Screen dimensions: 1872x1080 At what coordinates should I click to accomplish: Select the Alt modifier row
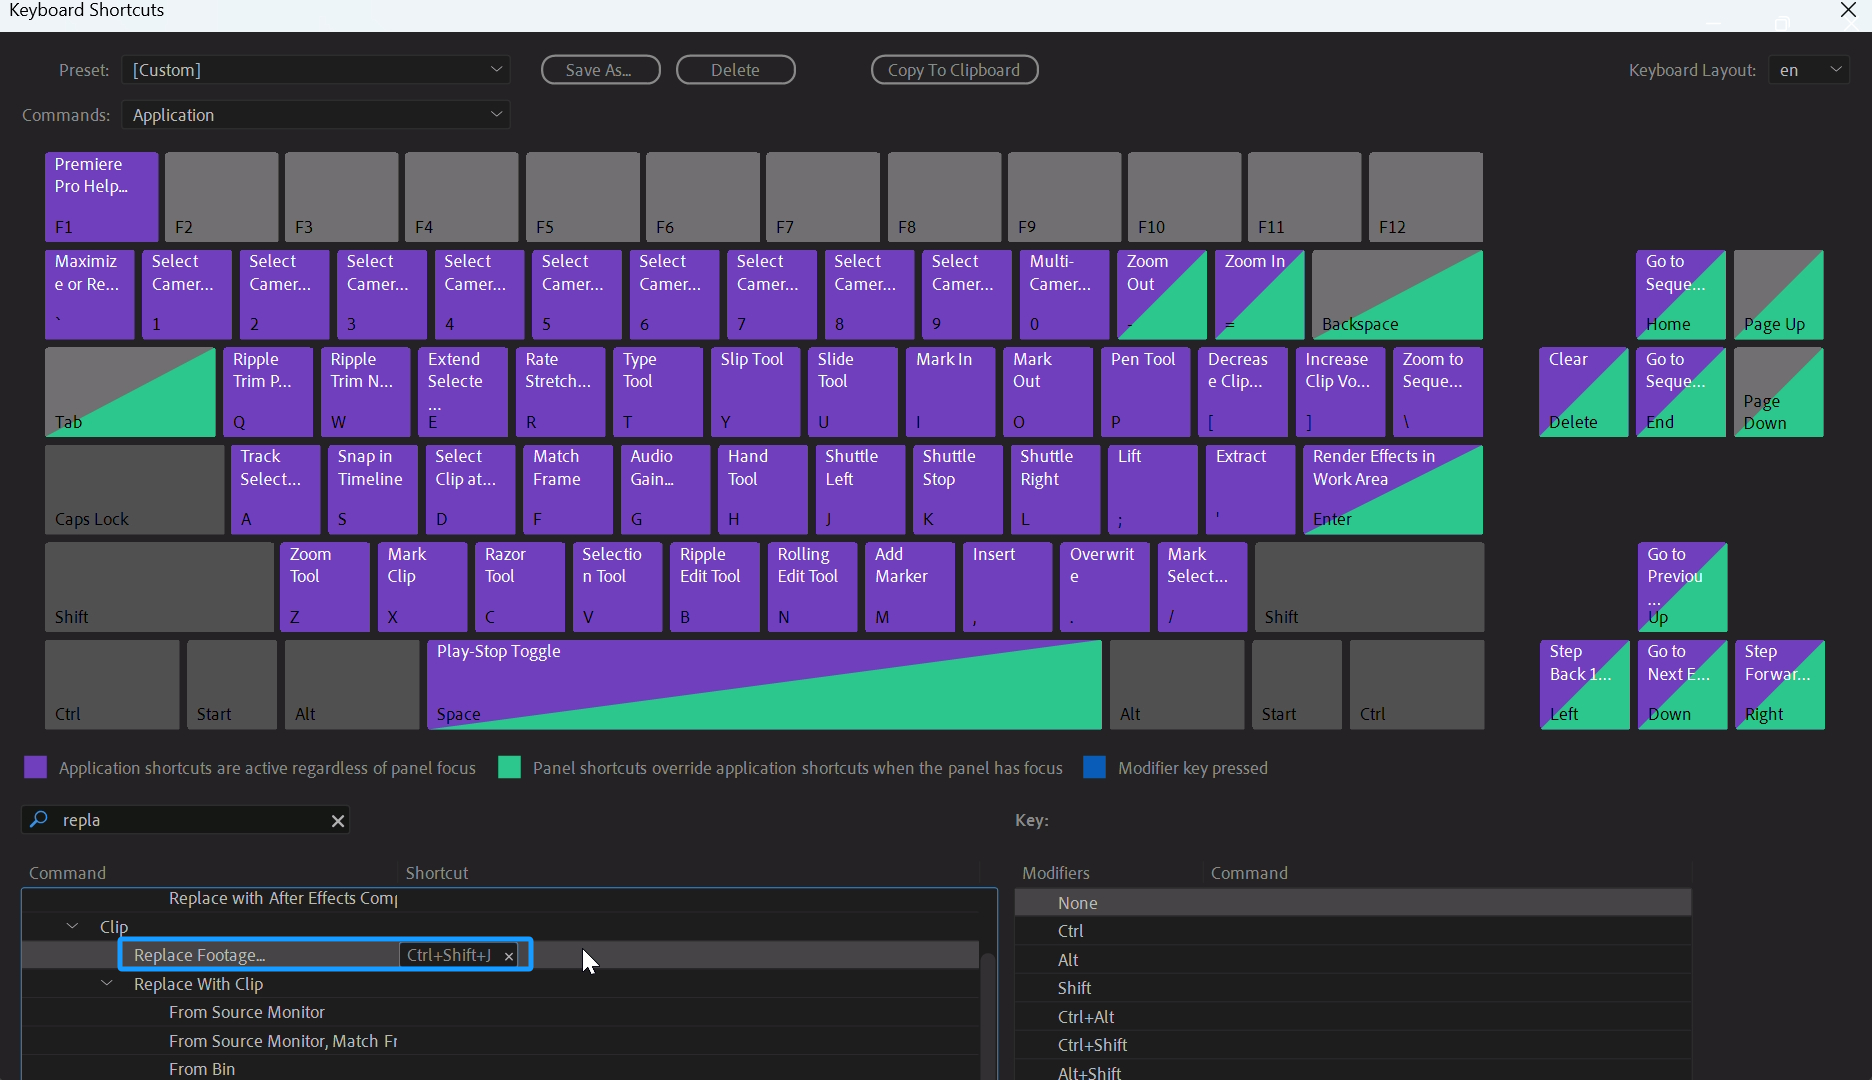1068,960
